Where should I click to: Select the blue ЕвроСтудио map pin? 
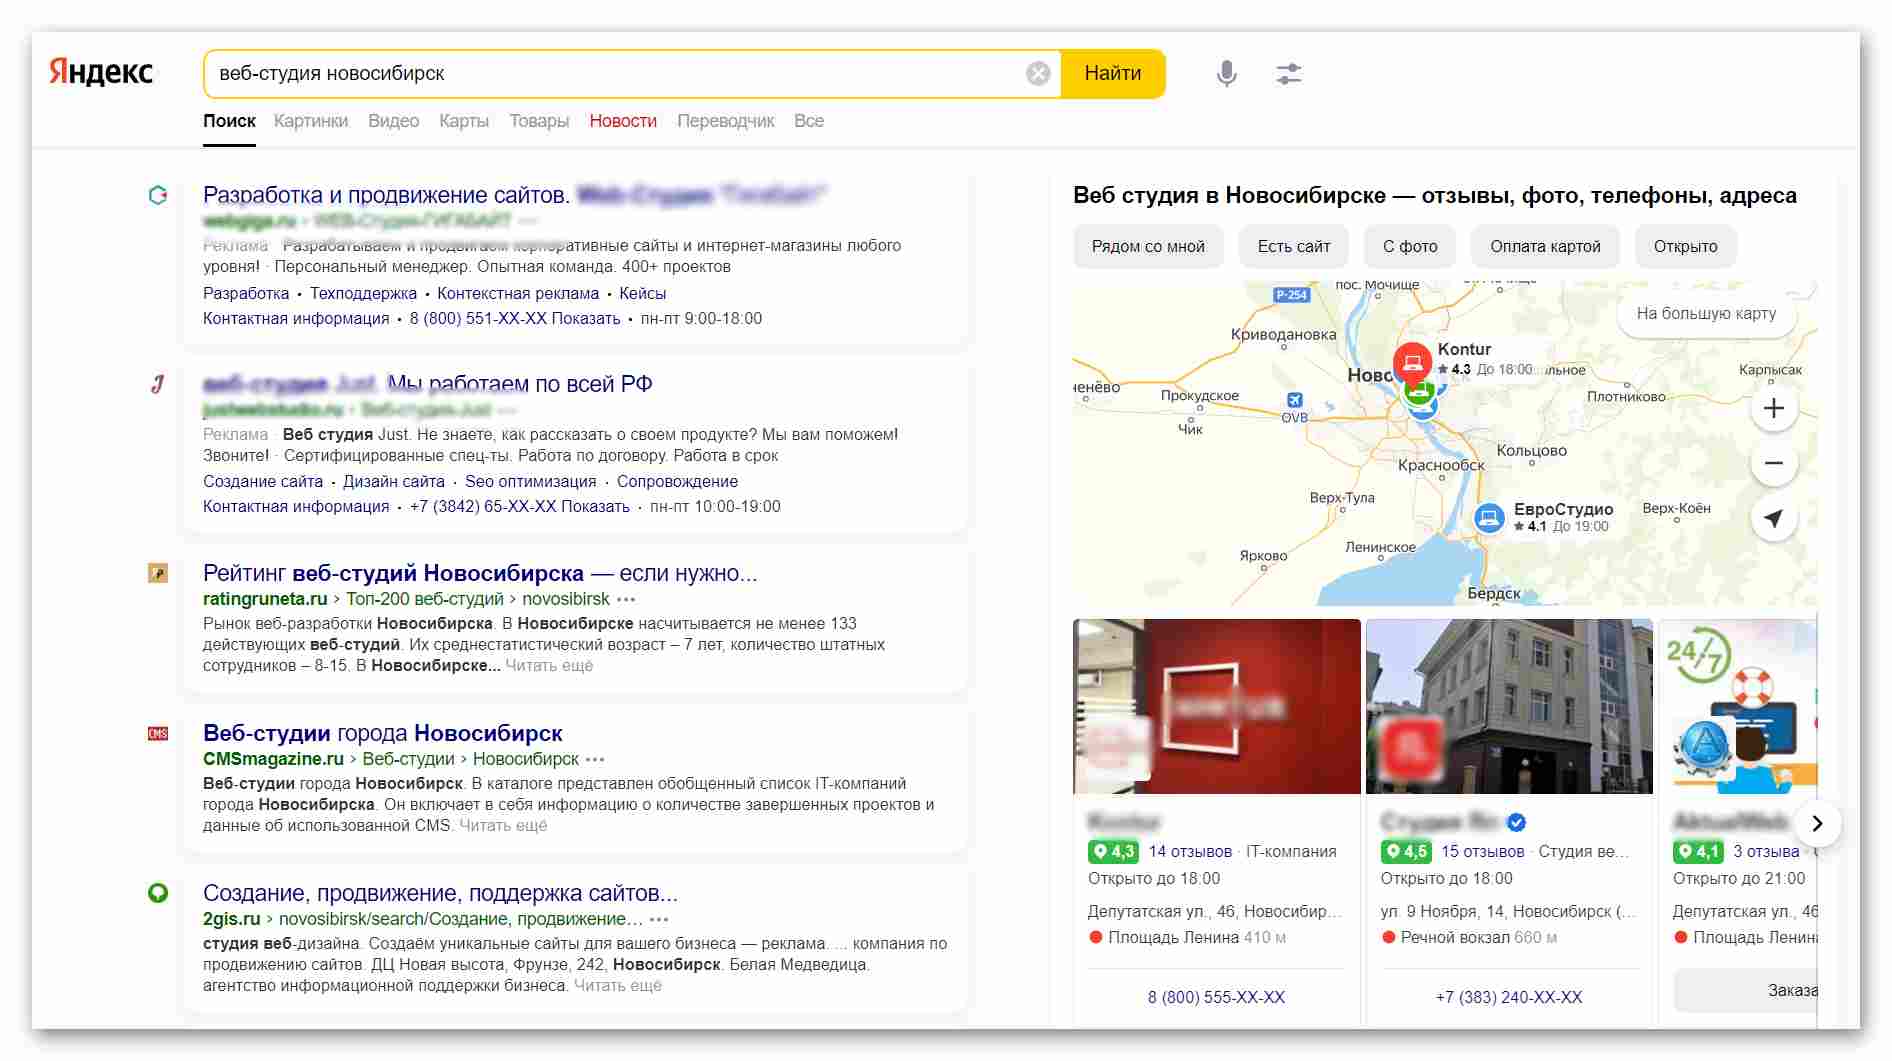tap(1489, 518)
